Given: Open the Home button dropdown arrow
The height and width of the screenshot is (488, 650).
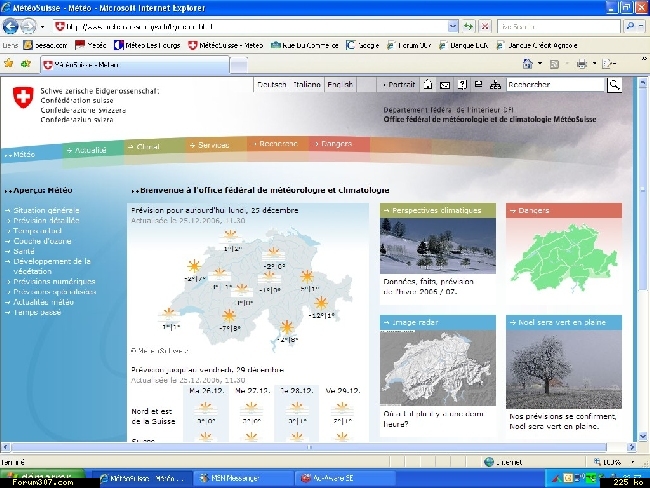Looking at the screenshot, I should point(540,64).
